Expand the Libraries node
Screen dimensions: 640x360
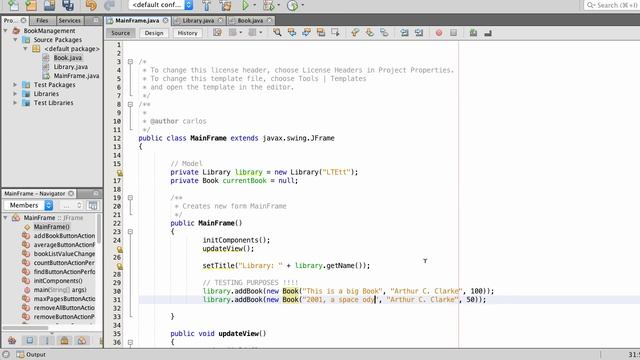(15, 93)
